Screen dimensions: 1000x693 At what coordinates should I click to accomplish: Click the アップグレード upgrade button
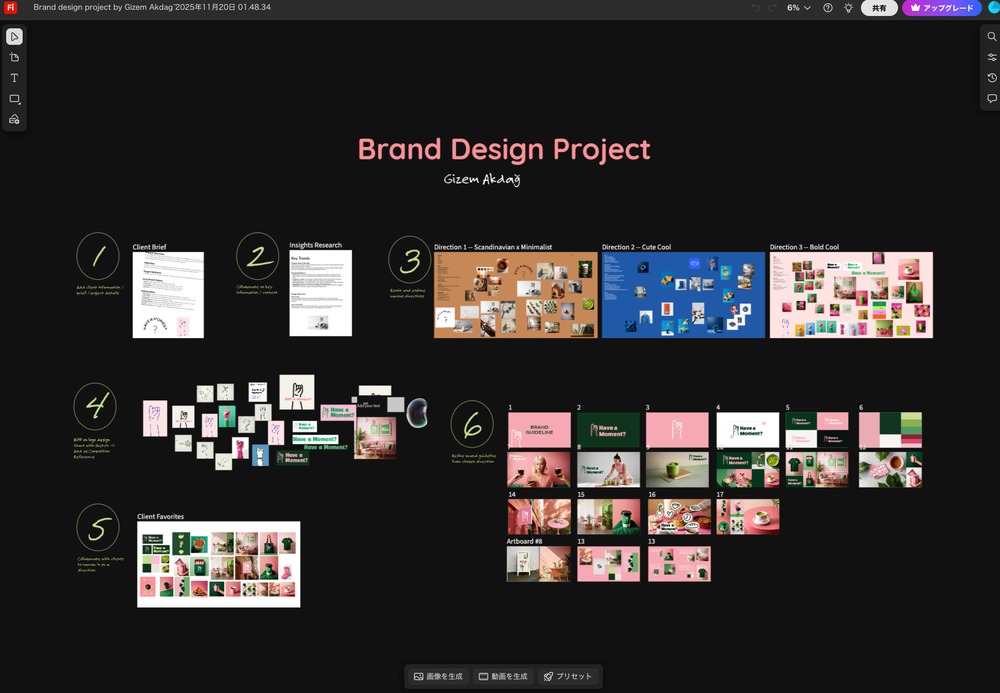pos(941,8)
